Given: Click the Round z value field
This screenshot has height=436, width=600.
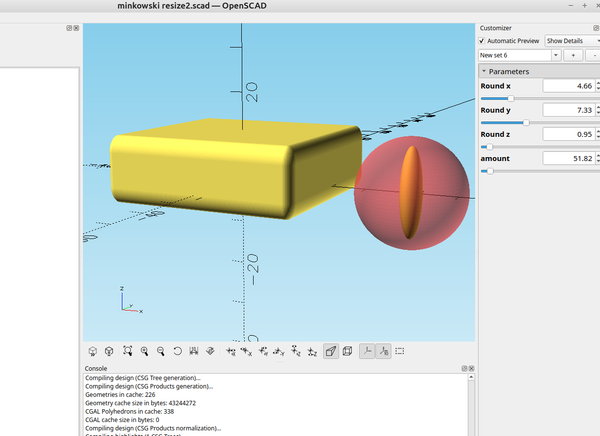Looking at the screenshot, I should point(569,134).
